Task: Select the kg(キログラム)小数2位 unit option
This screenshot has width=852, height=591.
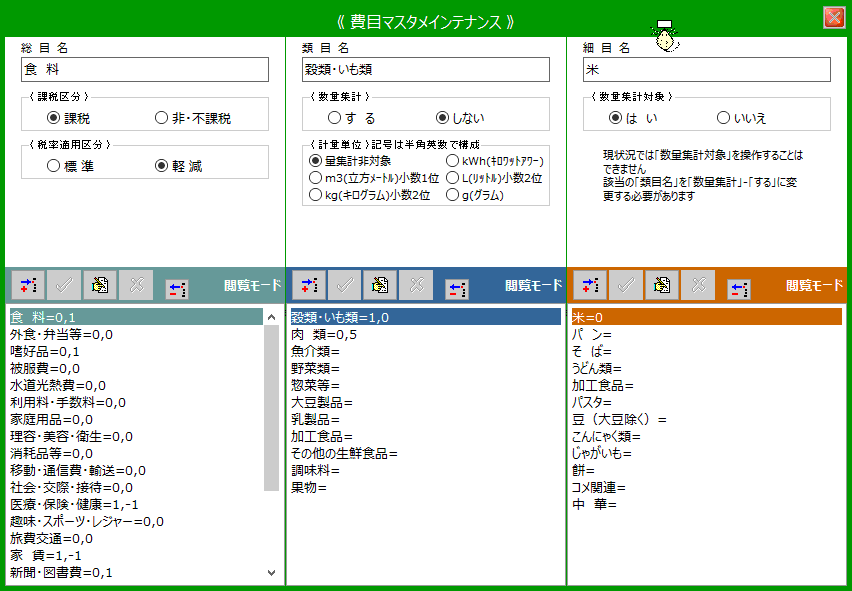Action: 315,195
